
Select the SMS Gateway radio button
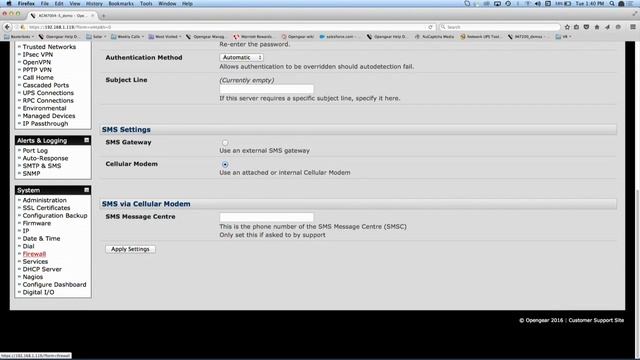pyautogui.click(x=225, y=143)
